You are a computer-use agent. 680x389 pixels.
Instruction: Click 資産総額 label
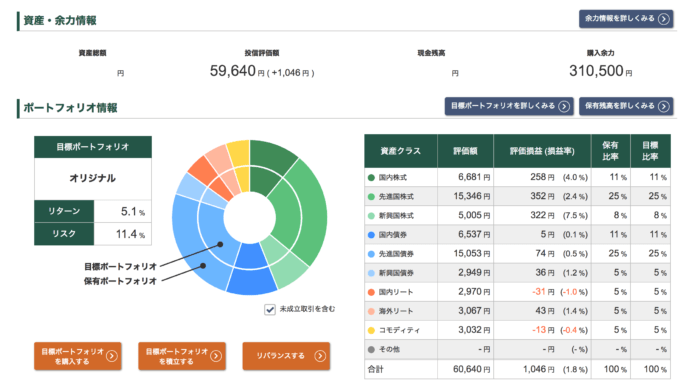(92, 53)
